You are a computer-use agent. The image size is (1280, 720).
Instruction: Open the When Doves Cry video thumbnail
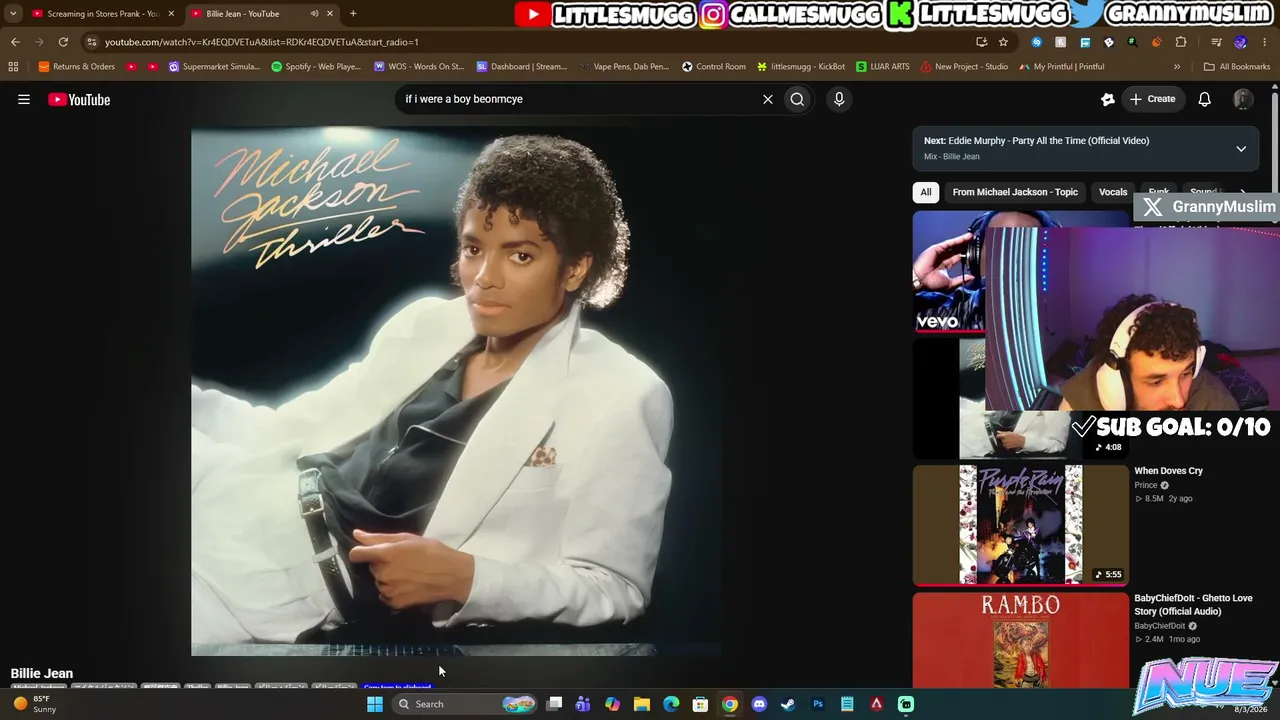pos(1020,524)
